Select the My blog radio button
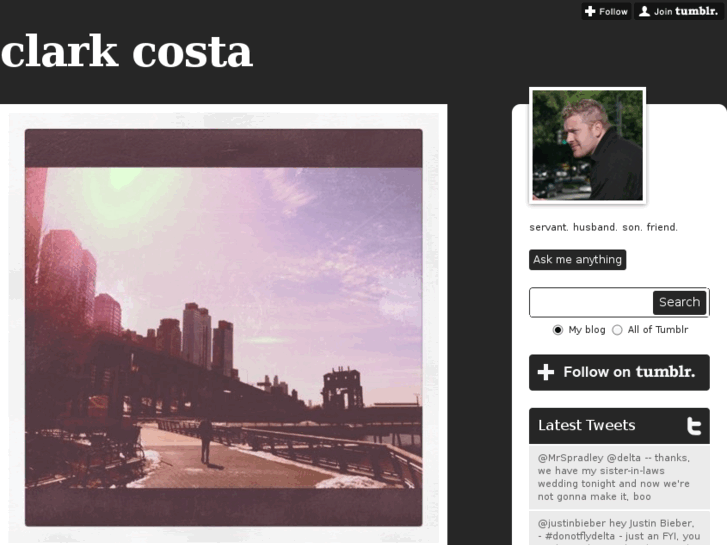Viewport: 727px width, 545px height. pyautogui.click(x=558, y=330)
